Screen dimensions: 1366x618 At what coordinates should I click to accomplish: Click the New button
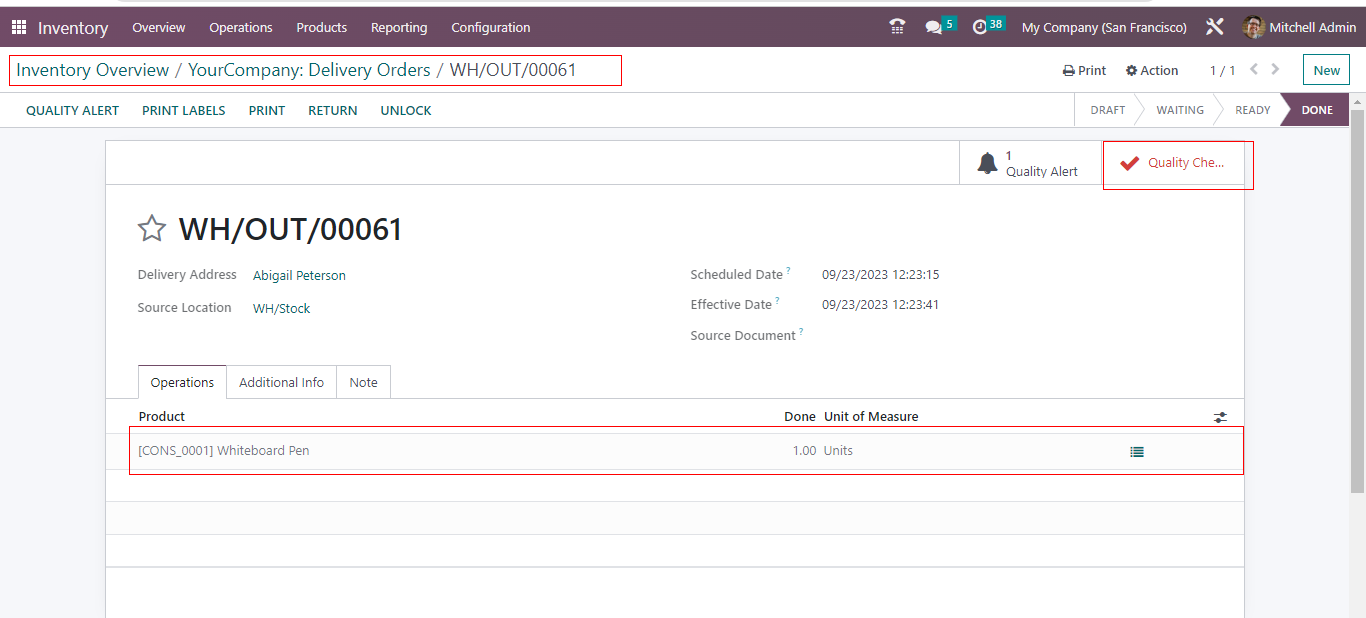[x=1326, y=70]
